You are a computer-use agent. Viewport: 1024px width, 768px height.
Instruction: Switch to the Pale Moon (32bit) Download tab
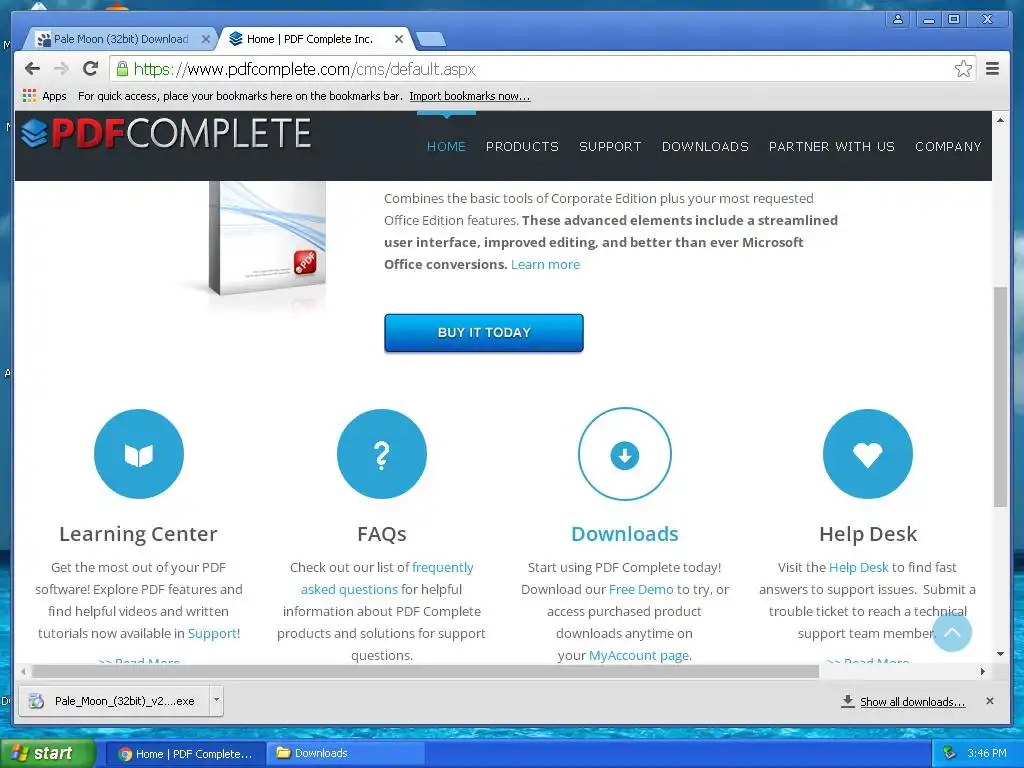point(120,39)
